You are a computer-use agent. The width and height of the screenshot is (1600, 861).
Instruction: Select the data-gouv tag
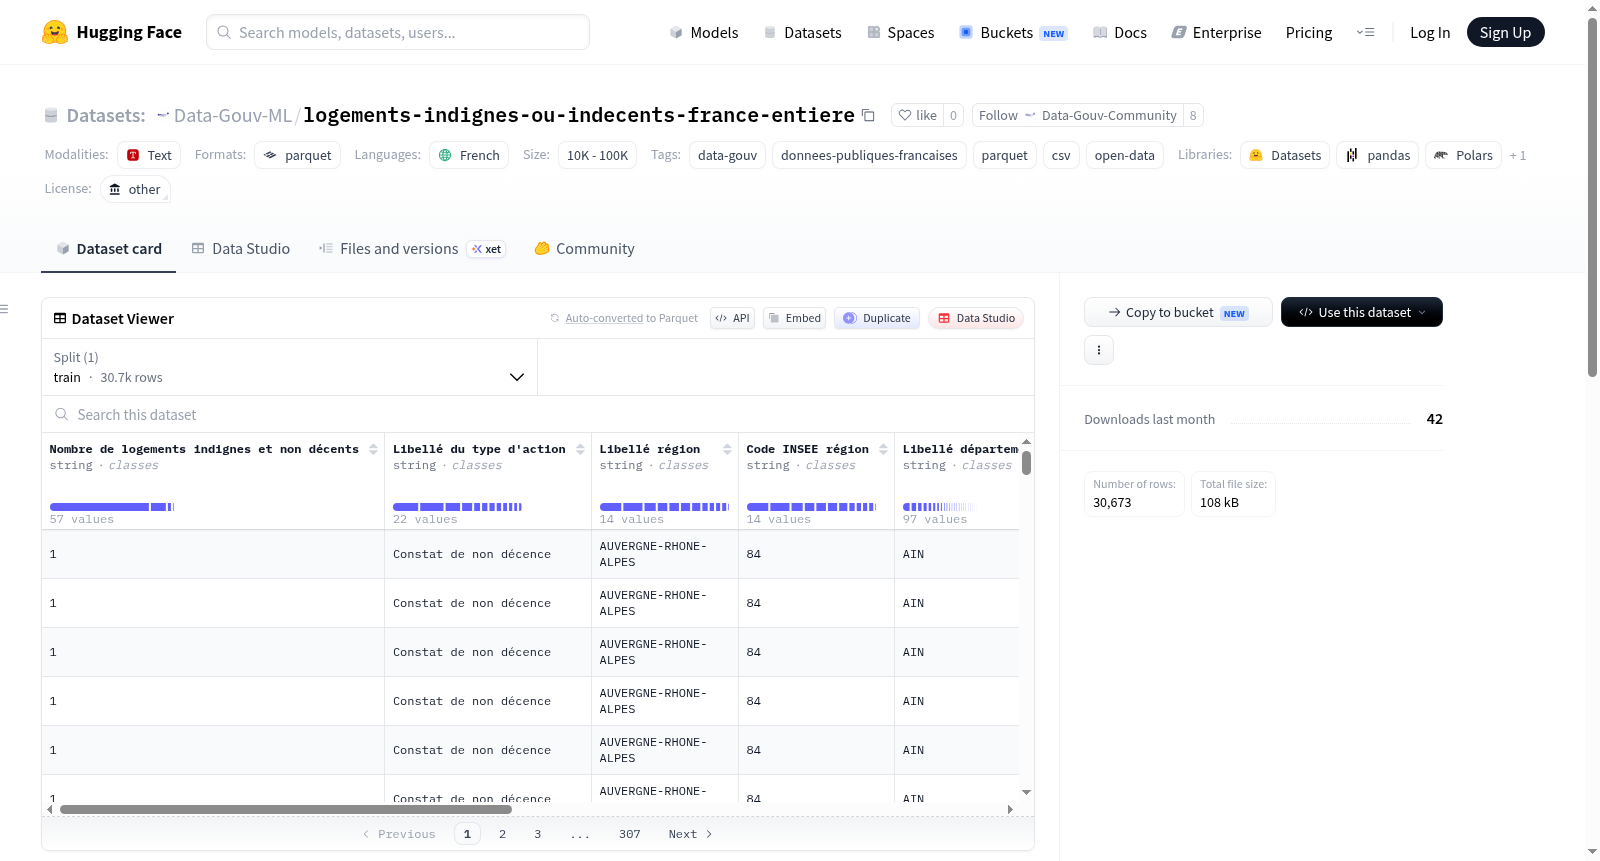click(x=727, y=155)
